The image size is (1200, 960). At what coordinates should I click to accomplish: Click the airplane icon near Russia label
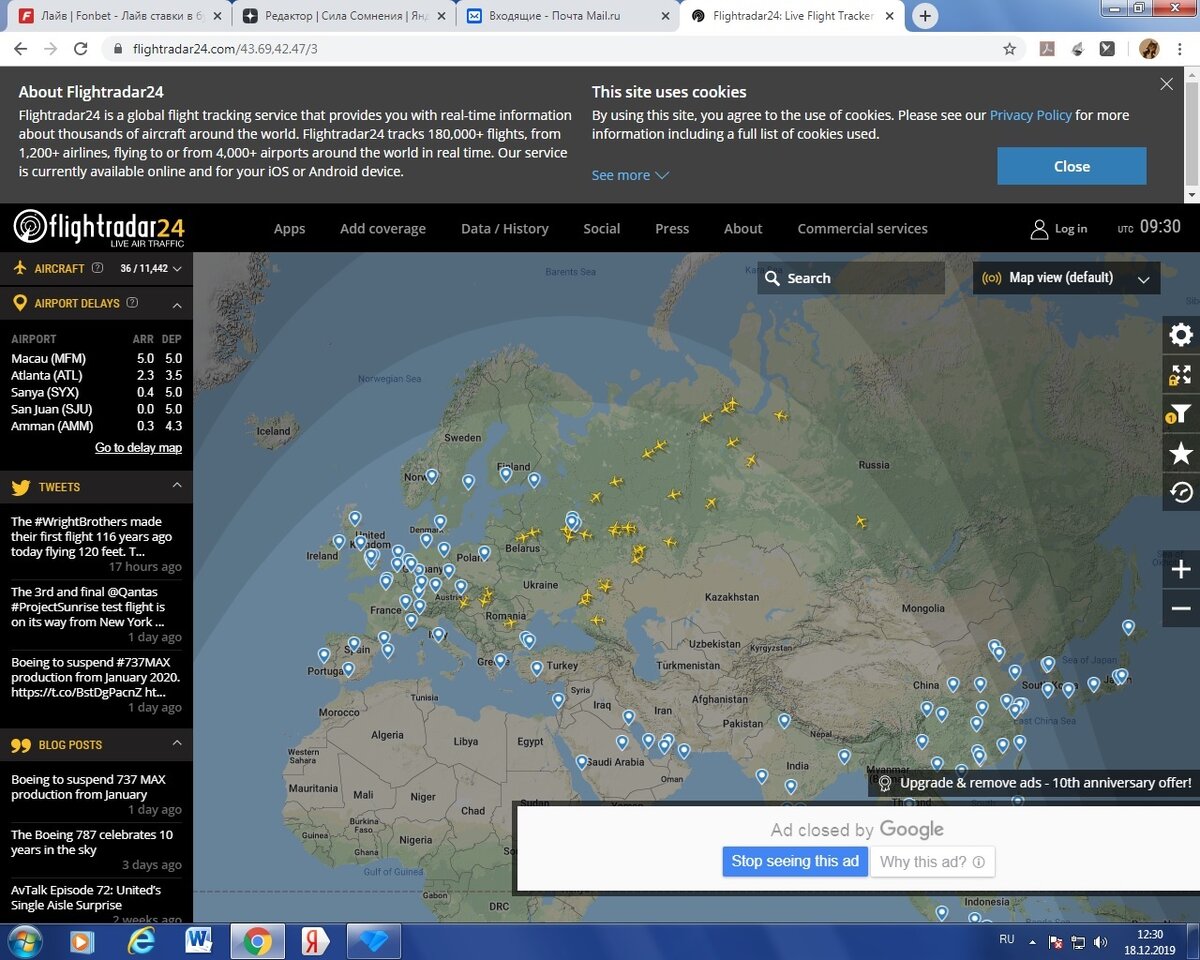click(x=860, y=521)
